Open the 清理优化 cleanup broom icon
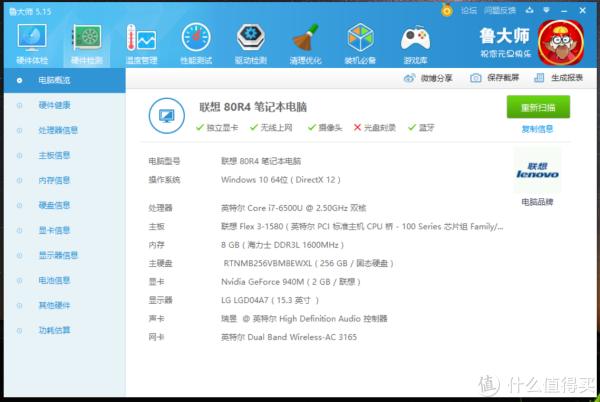 [x=305, y=43]
